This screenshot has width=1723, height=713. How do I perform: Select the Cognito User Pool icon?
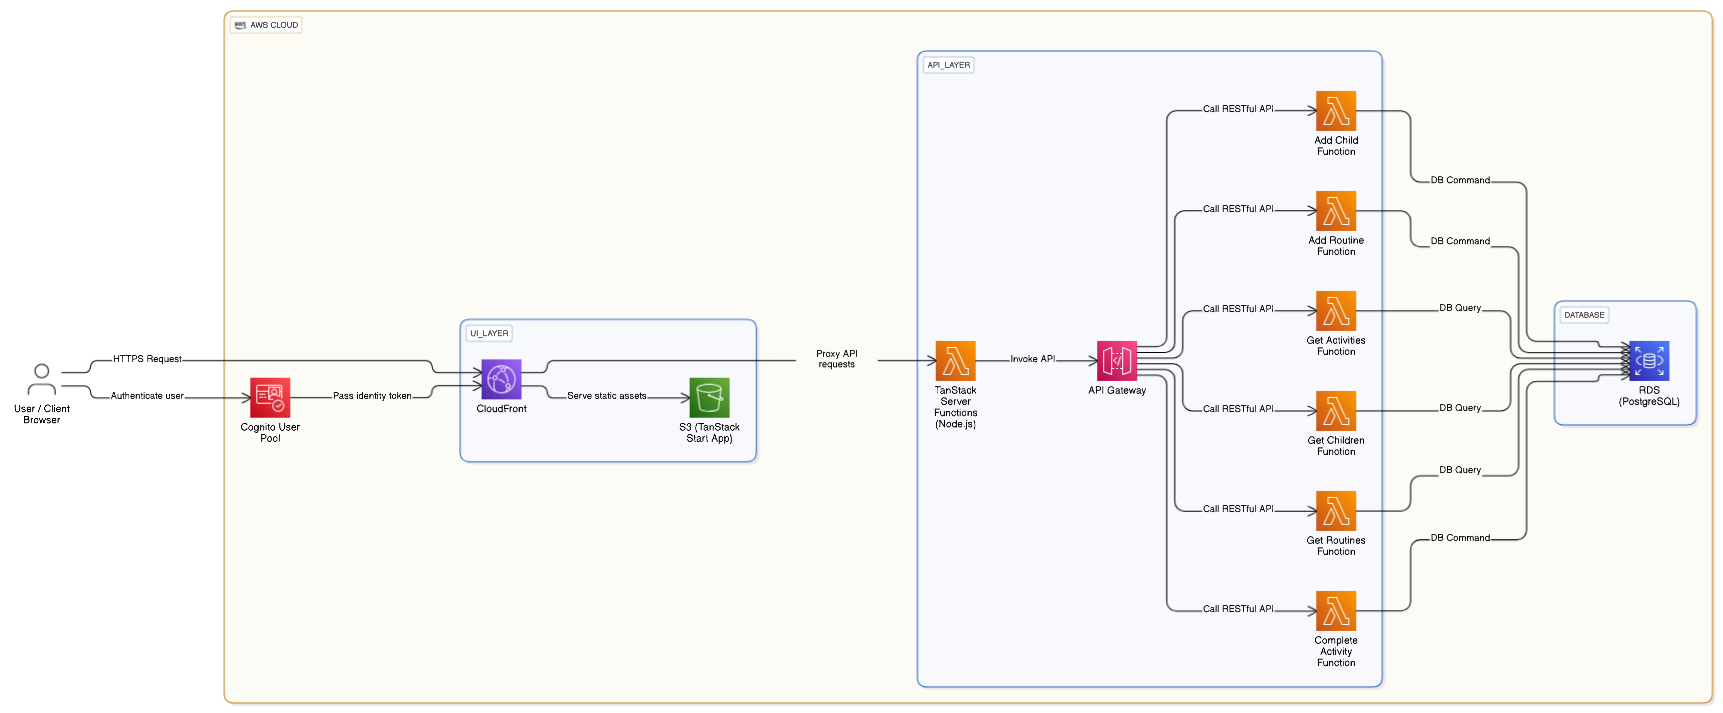tap(270, 397)
